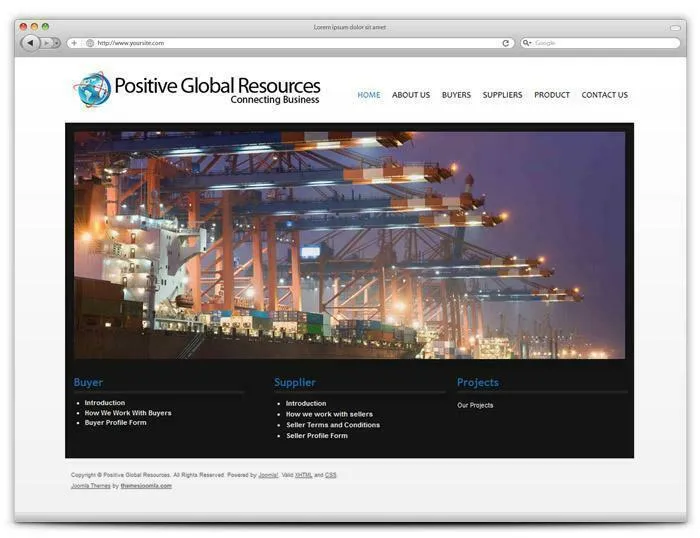700x538 pixels.
Task: Click the plus add-bookmark icon in address bar
Action: (x=74, y=43)
